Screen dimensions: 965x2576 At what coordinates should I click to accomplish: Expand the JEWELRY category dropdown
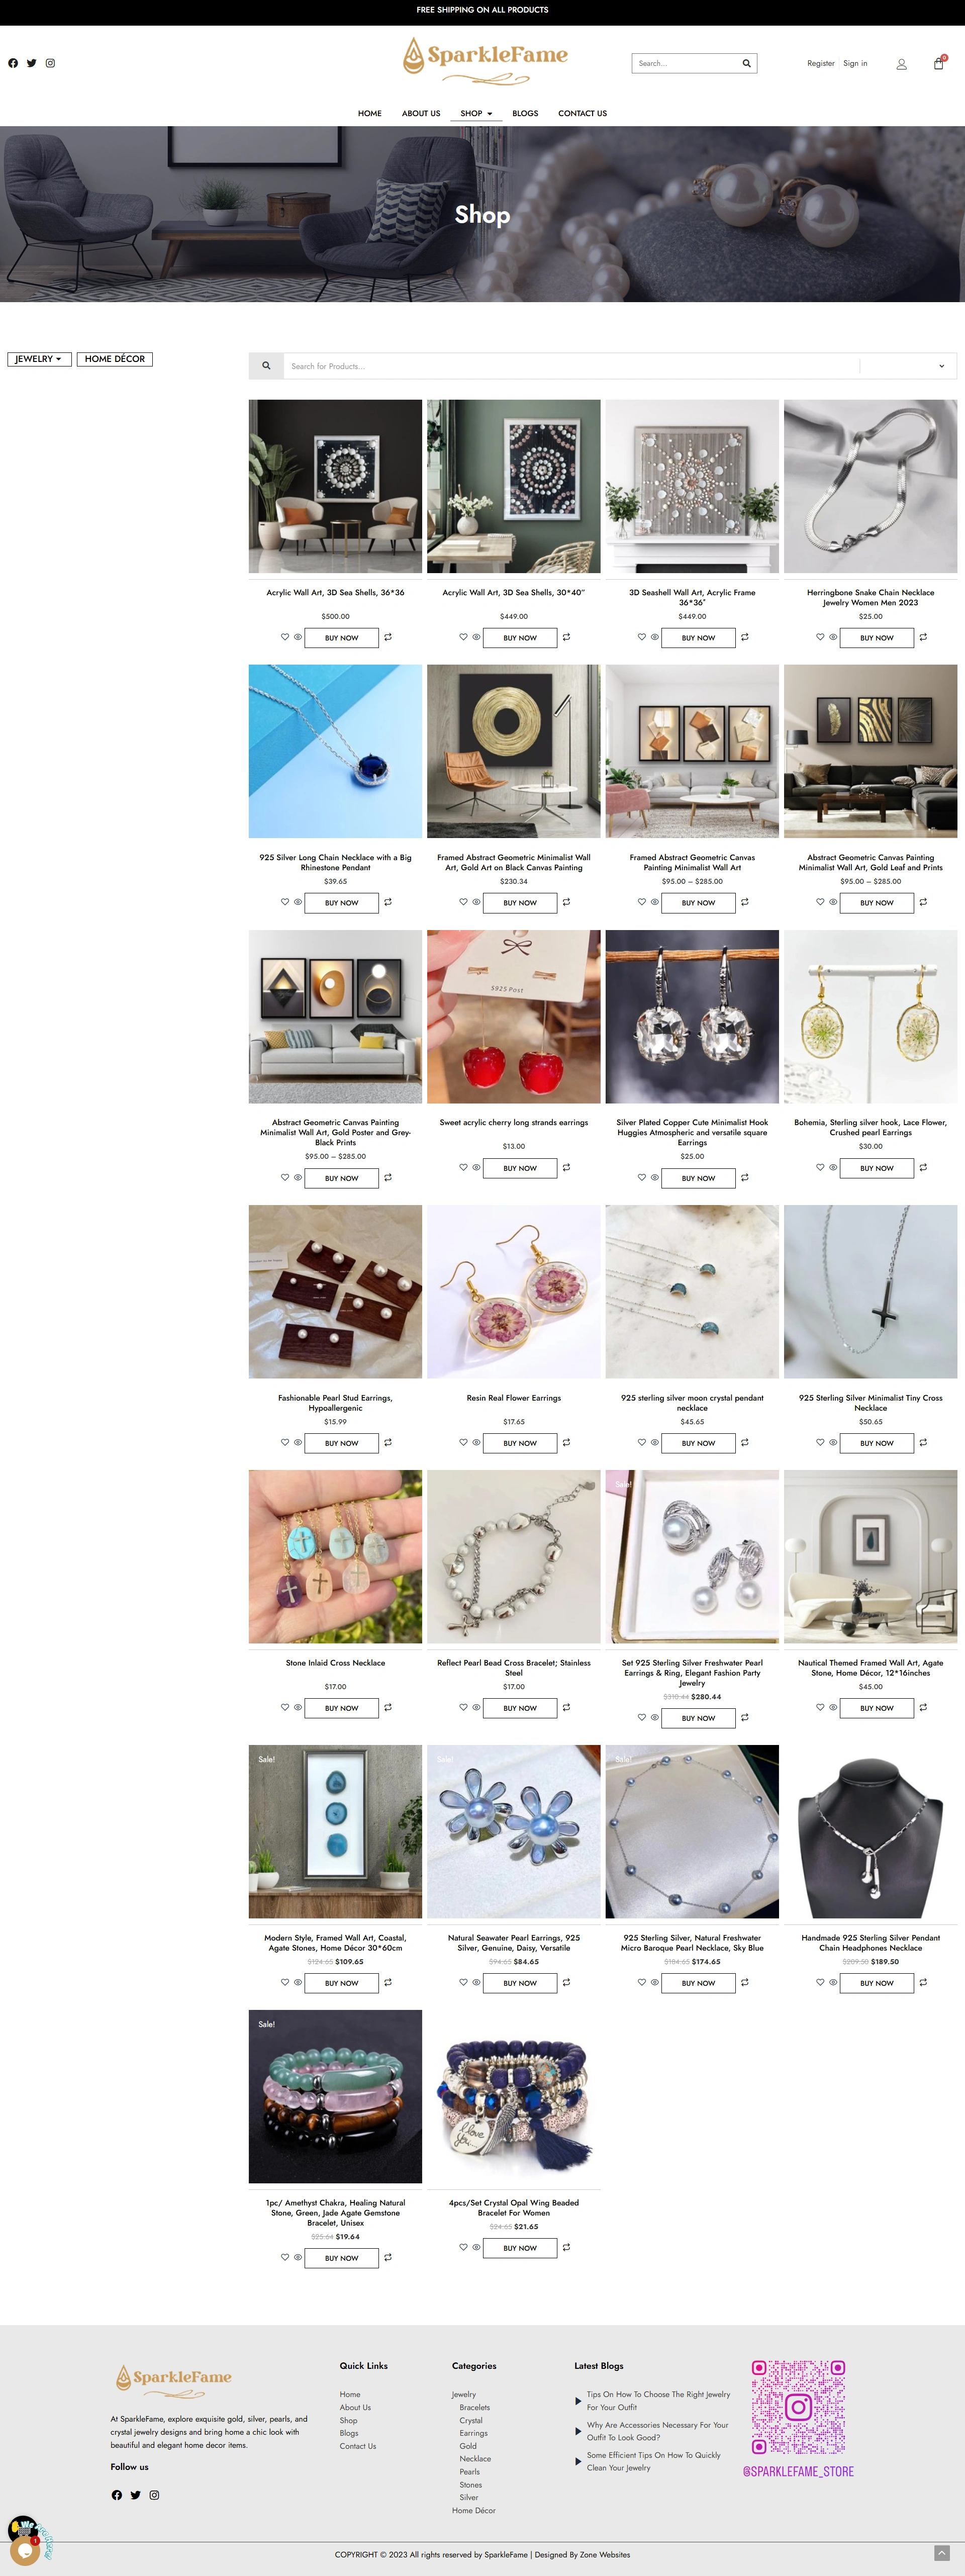39,359
